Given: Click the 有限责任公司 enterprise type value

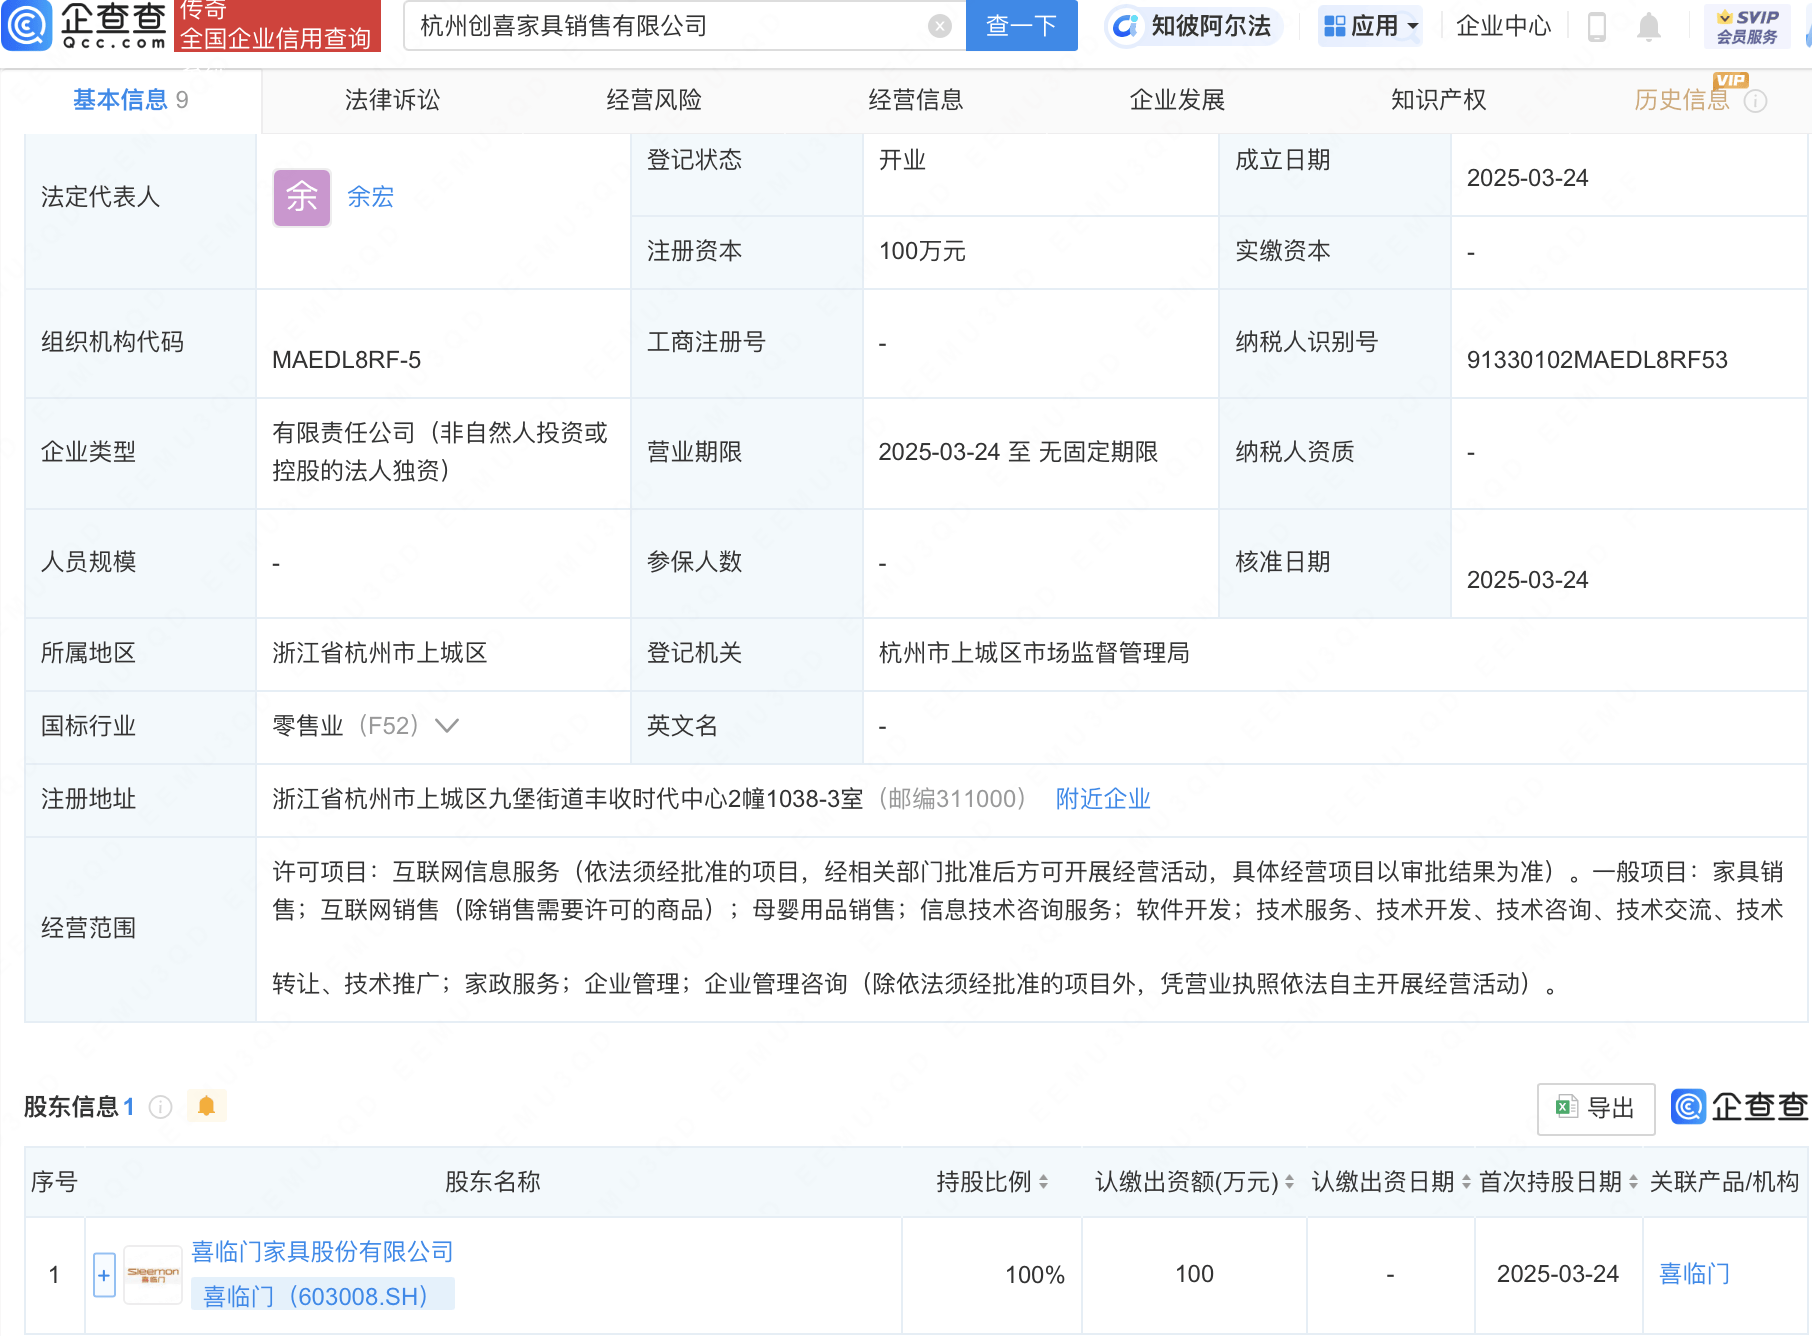Looking at the screenshot, I should tap(440, 452).
